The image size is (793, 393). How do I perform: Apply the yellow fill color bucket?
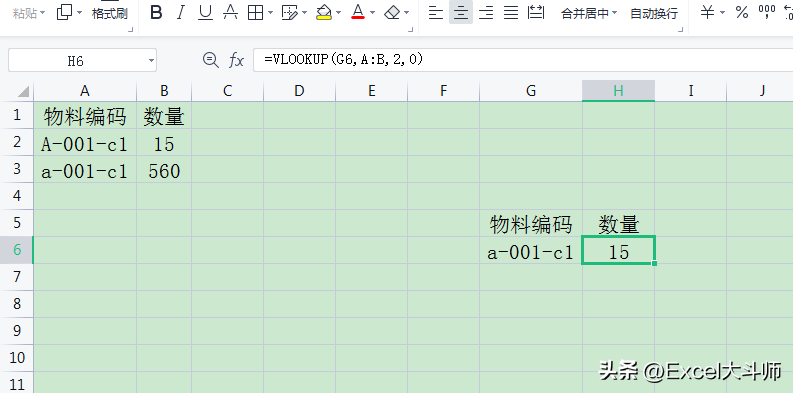[324, 13]
